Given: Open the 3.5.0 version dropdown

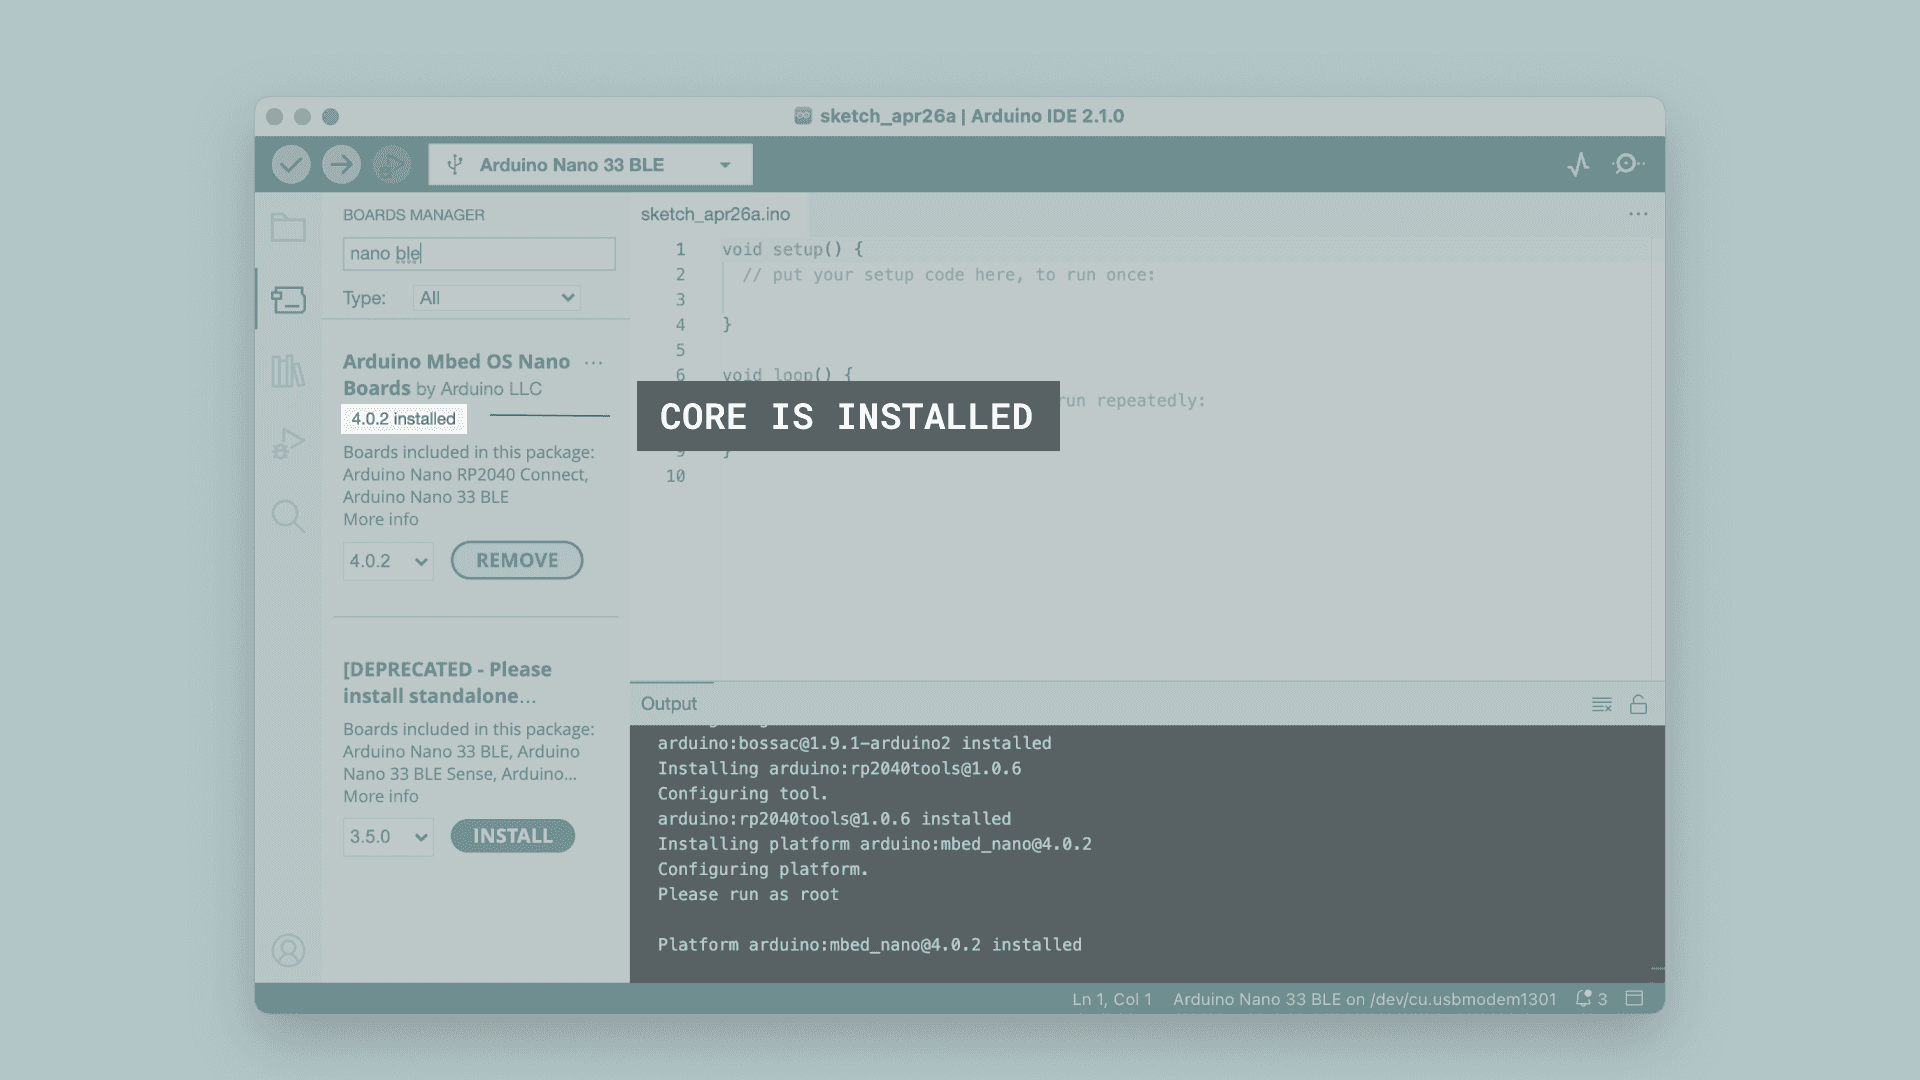Looking at the screenshot, I should point(388,837).
